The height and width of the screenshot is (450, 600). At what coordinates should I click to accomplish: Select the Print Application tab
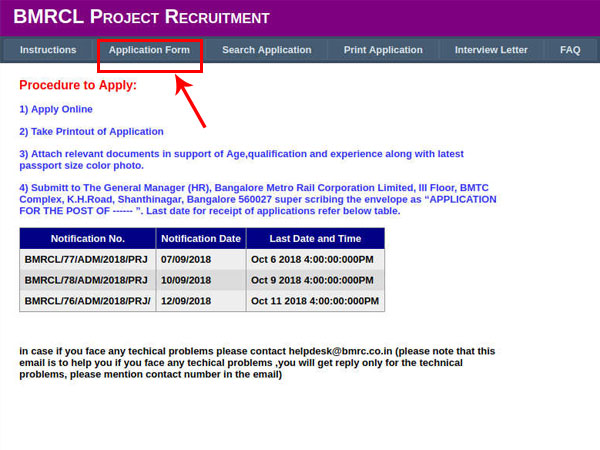383,50
